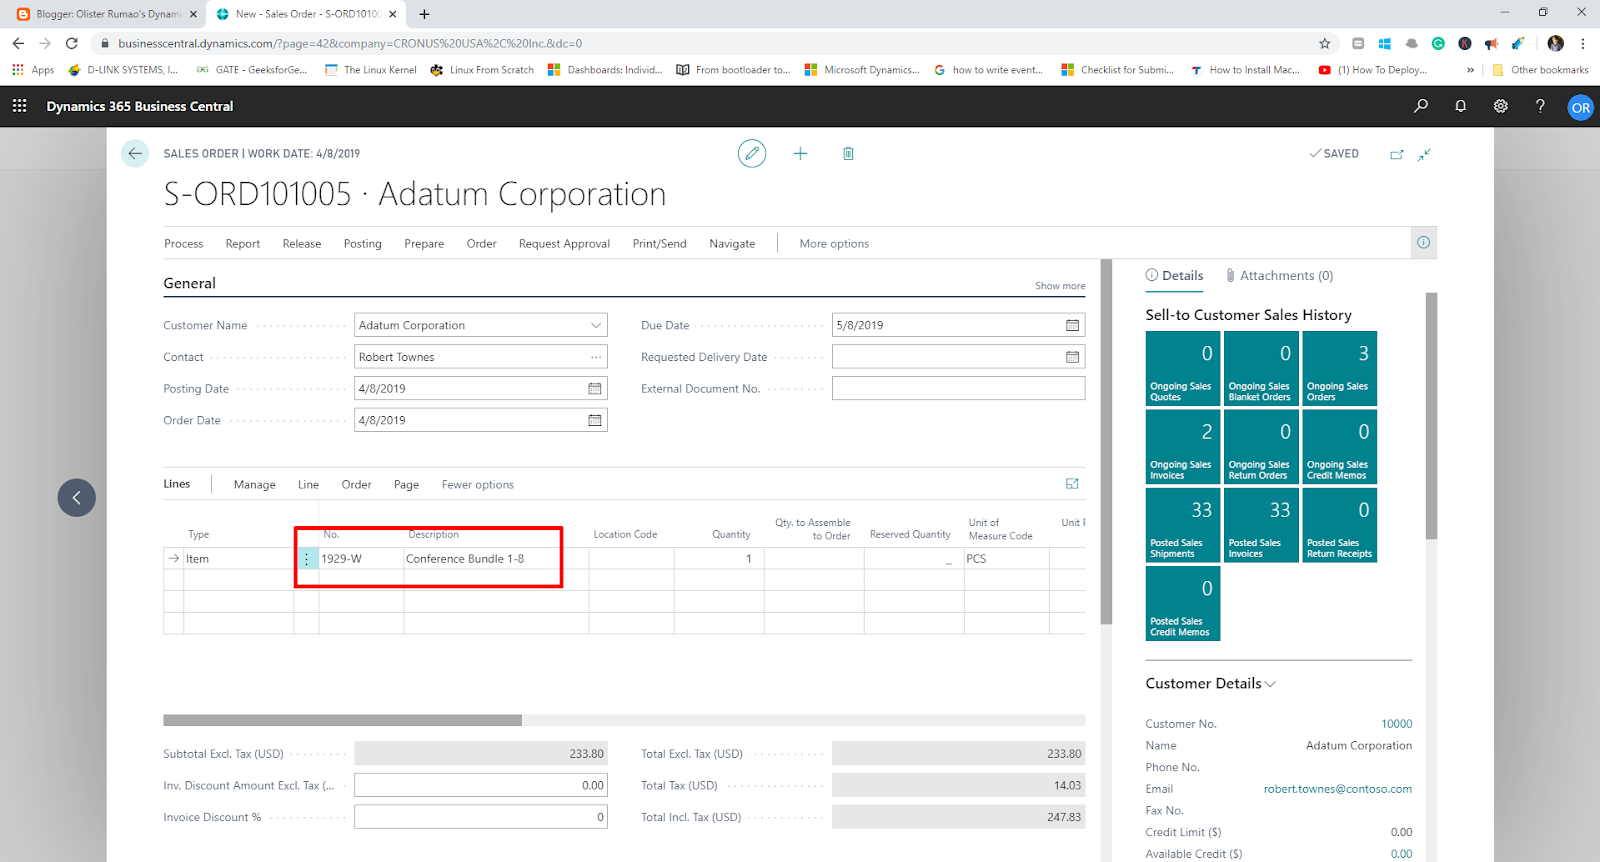The width and height of the screenshot is (1600, 862).
Task: Click More options in the action bar
Action: click(x=834, y=244)
